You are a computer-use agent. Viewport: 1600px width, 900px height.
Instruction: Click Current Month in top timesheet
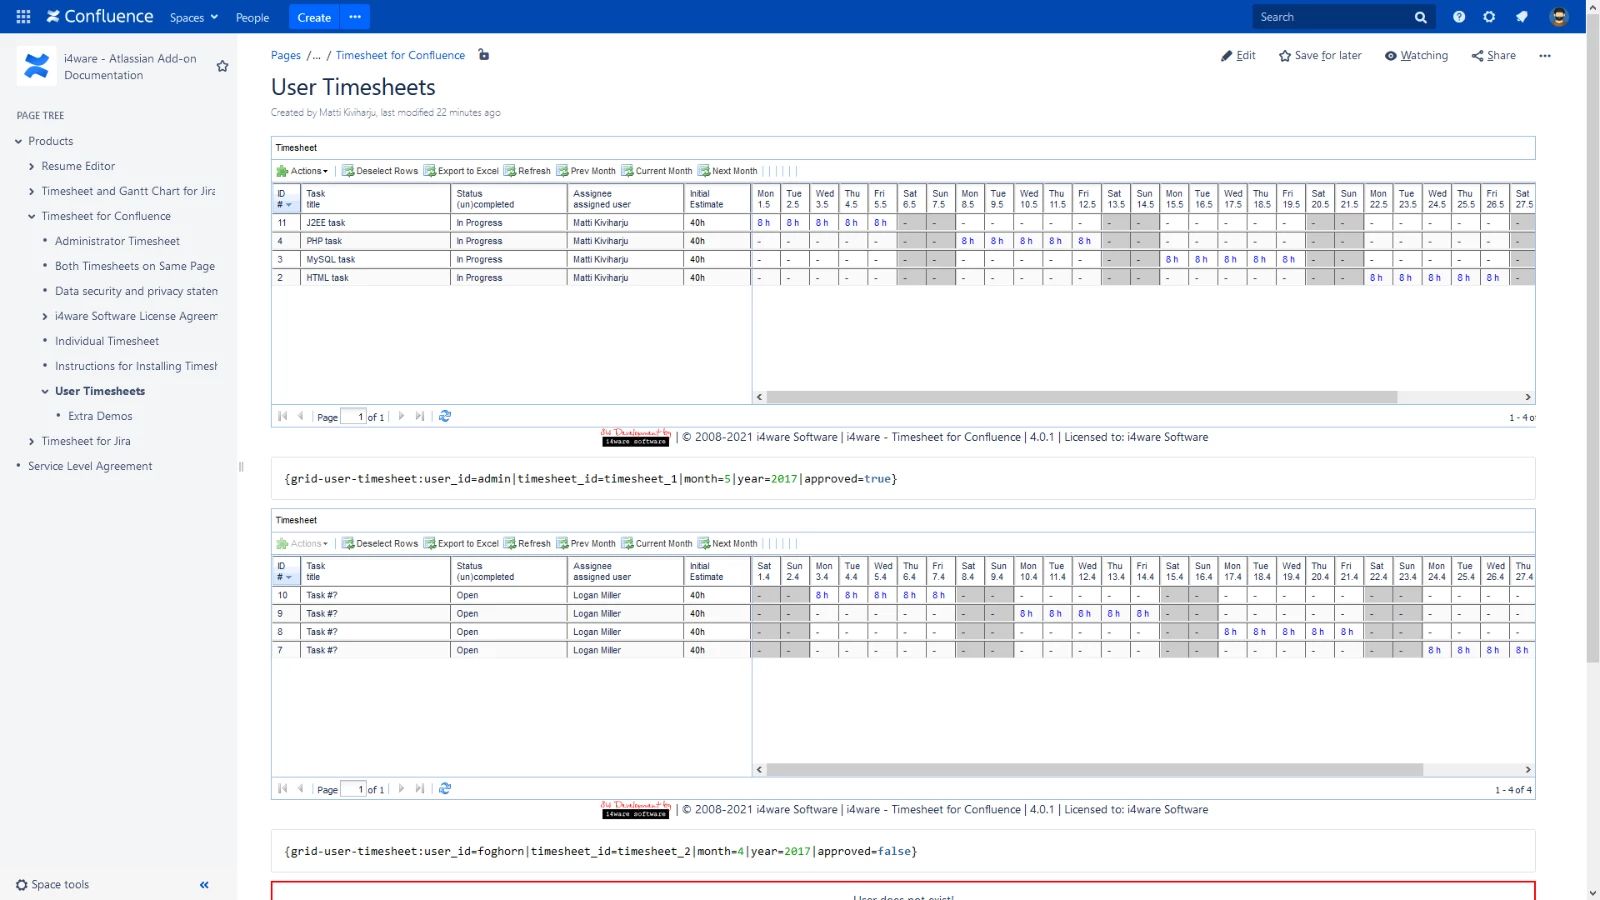click(x=657, y=171)
